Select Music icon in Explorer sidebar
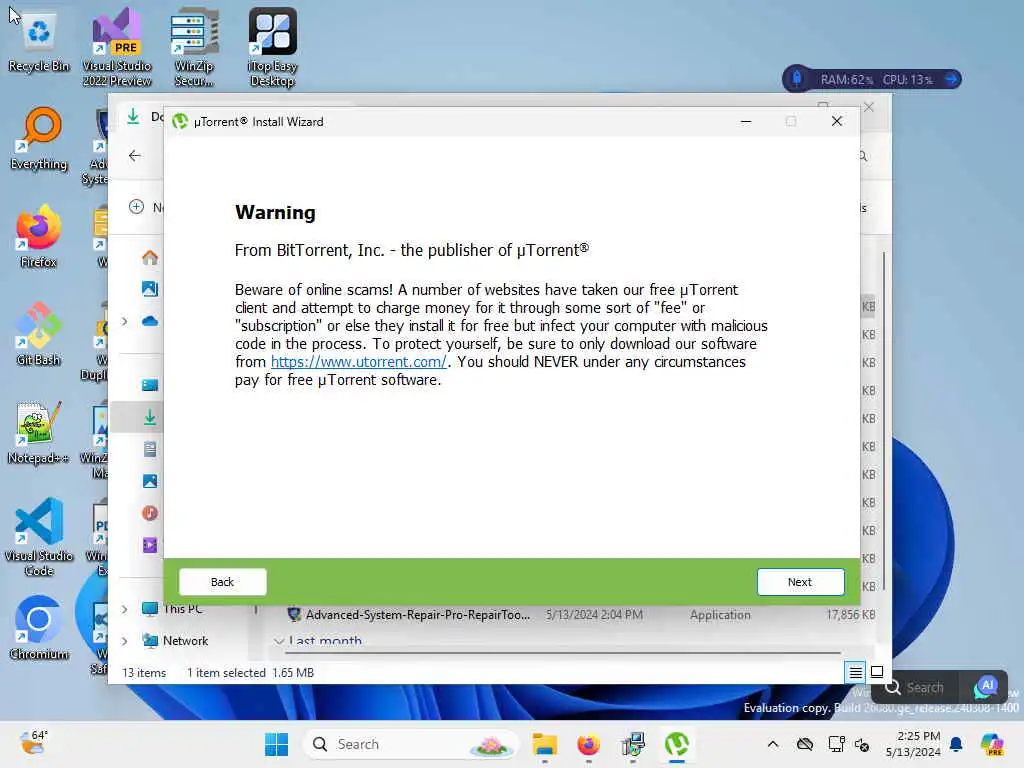This screenshot has width=1024, height=768. (x=150, y=513)
